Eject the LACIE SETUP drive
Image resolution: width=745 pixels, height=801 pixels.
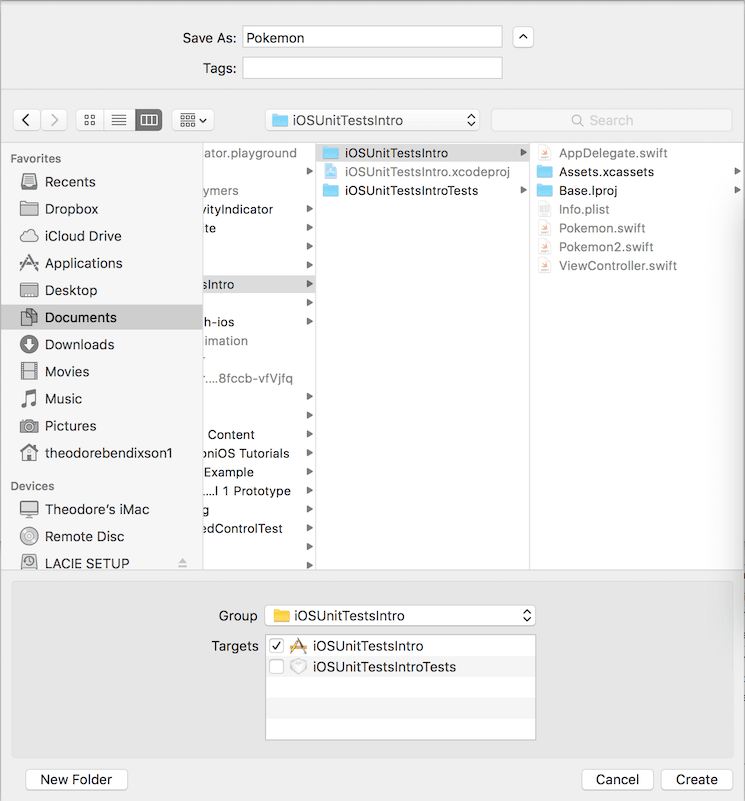pyautogui.click(x=182, y=563)
